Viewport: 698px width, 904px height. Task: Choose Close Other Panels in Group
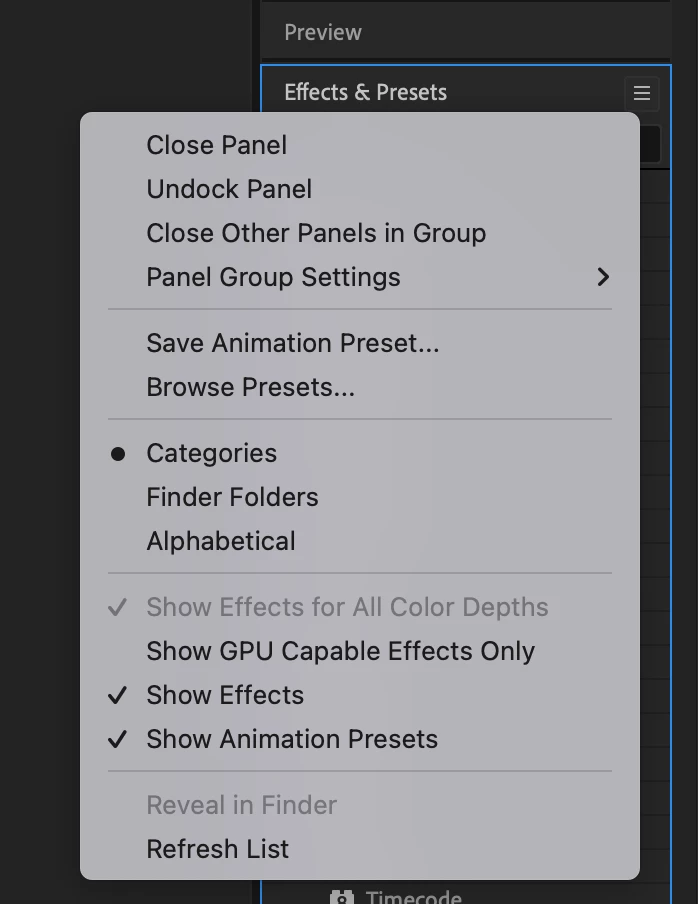point(316,233)
